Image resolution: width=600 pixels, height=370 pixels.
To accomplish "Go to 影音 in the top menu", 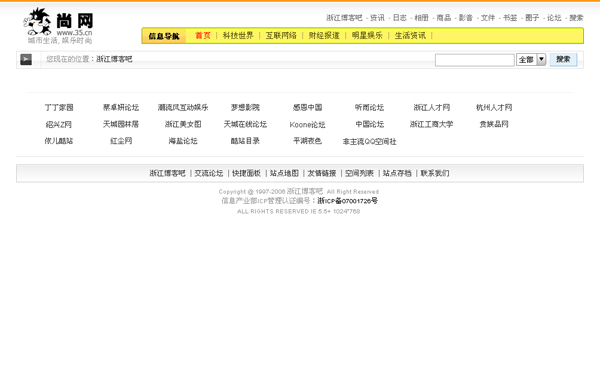I will pos(466,18).
